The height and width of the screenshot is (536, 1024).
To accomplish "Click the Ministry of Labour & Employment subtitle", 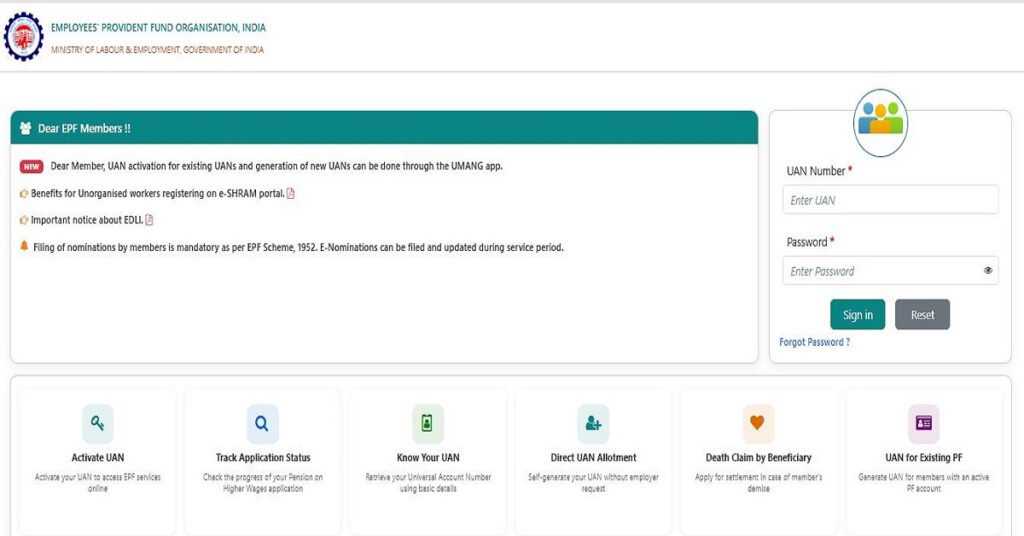I will [157, 50].
